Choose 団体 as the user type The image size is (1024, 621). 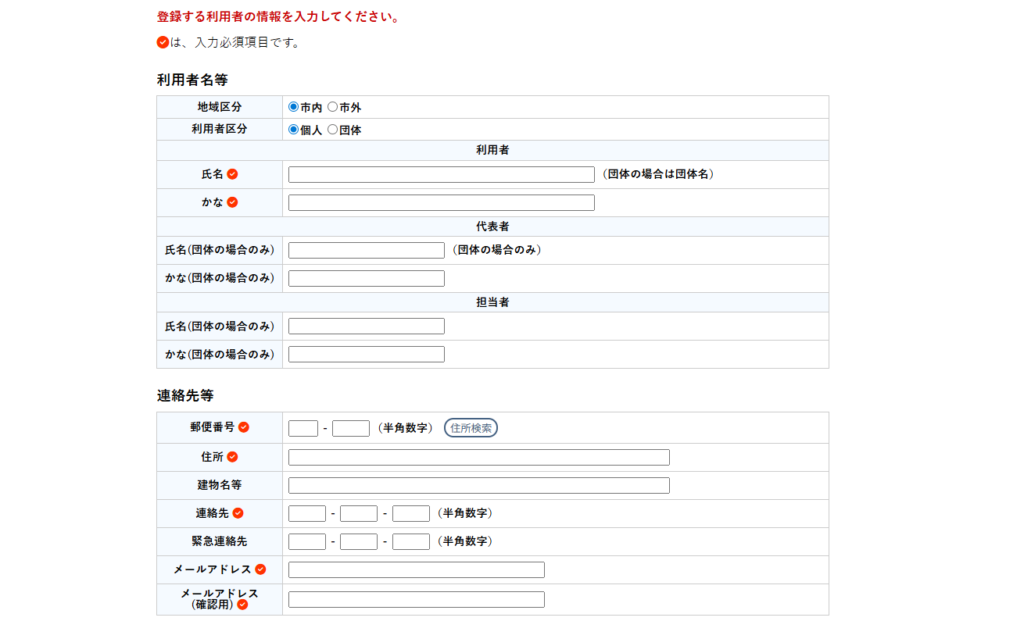333,130
